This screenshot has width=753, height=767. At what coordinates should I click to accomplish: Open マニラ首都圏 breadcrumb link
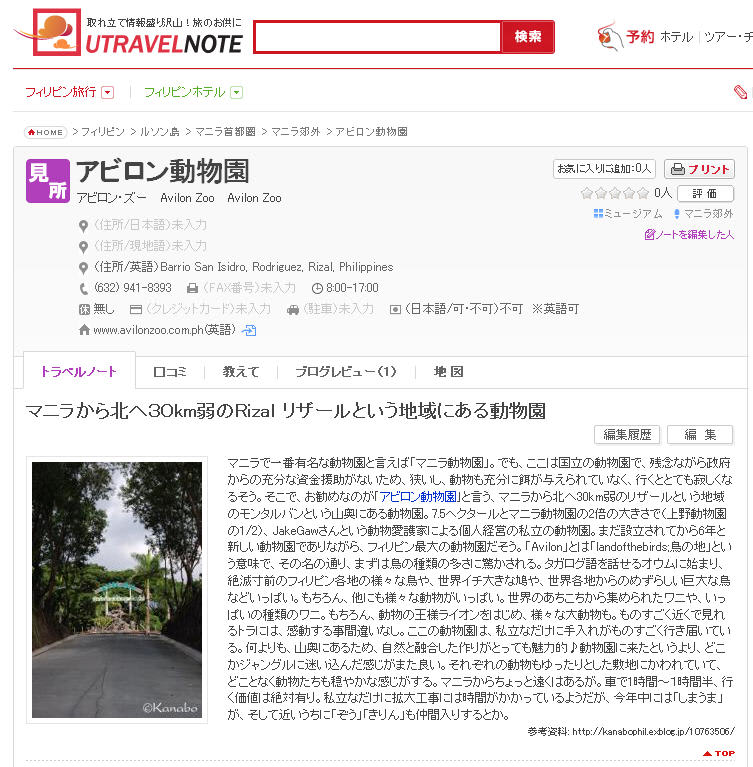tap(225, 132)
